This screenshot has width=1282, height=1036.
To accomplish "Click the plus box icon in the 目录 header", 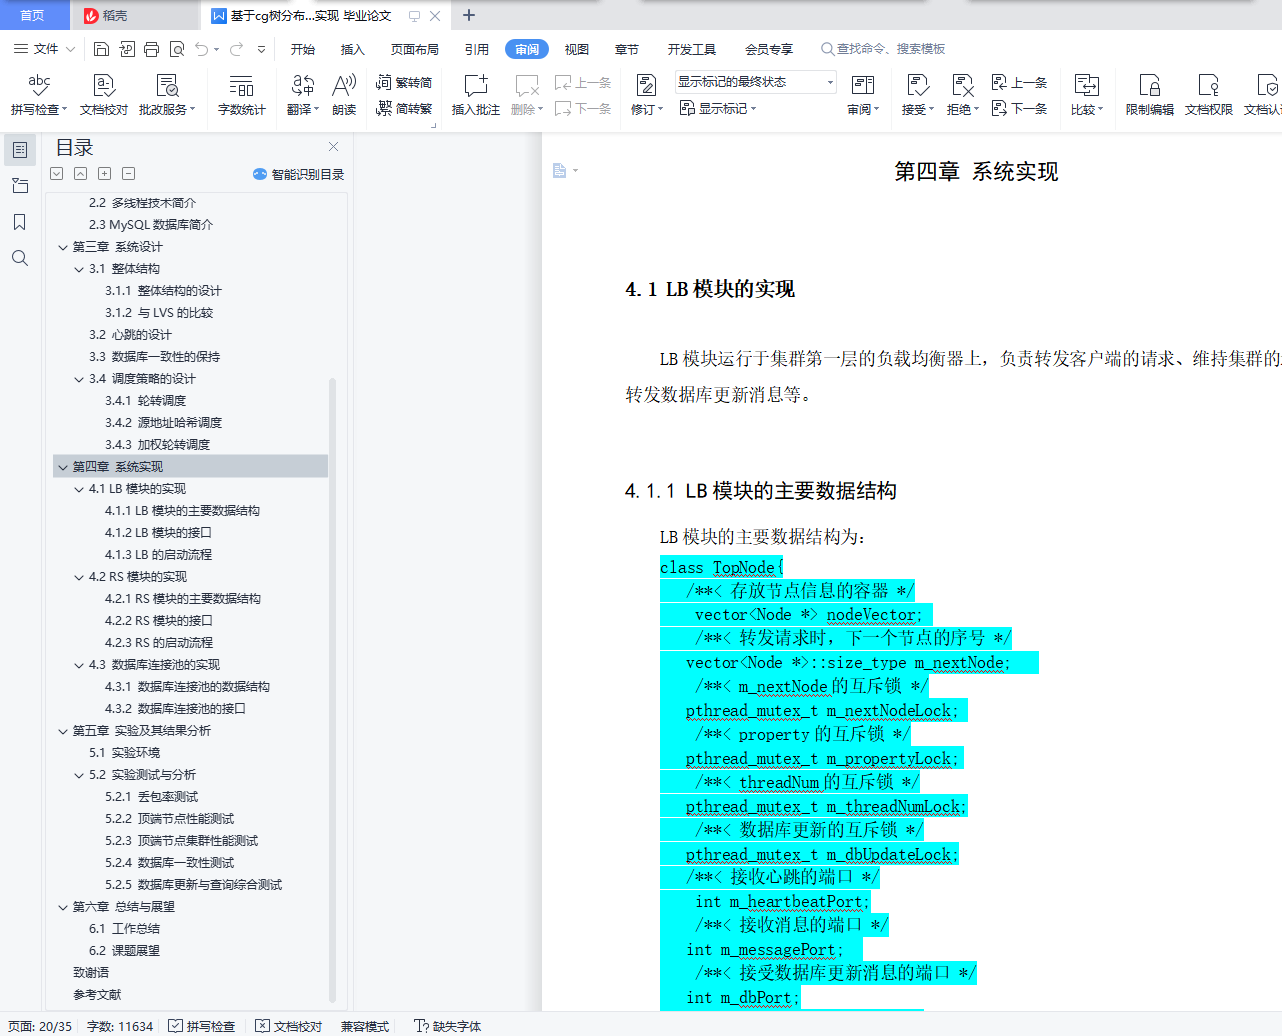I will pos(104,174).
